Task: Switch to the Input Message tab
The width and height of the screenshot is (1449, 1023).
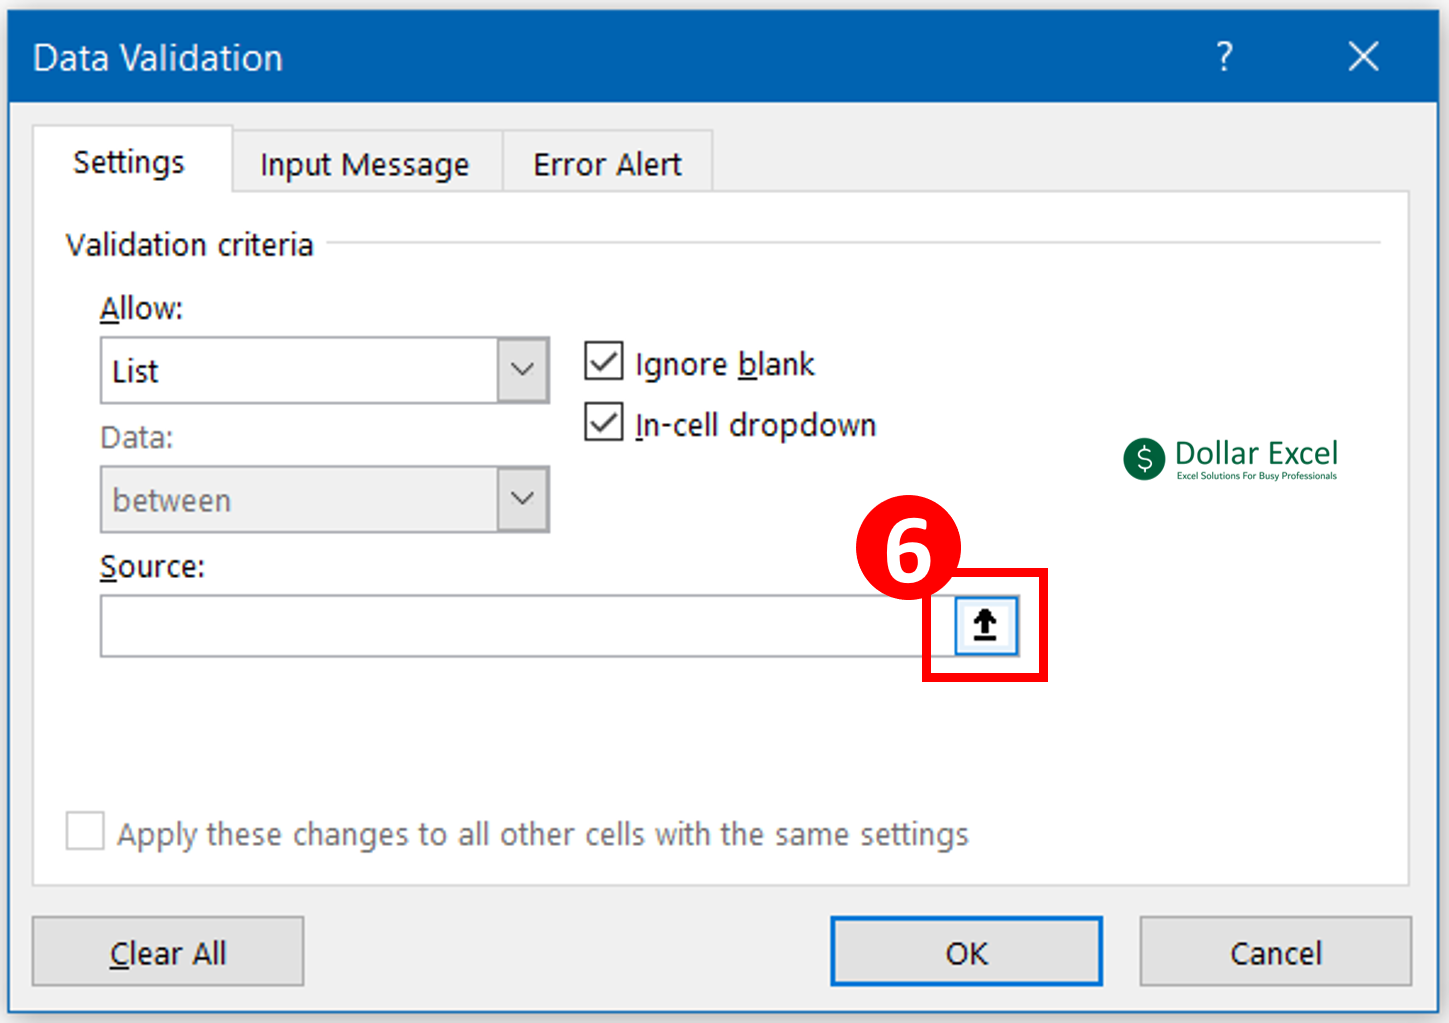Action: pyautogui.click(x=365, y=164)
